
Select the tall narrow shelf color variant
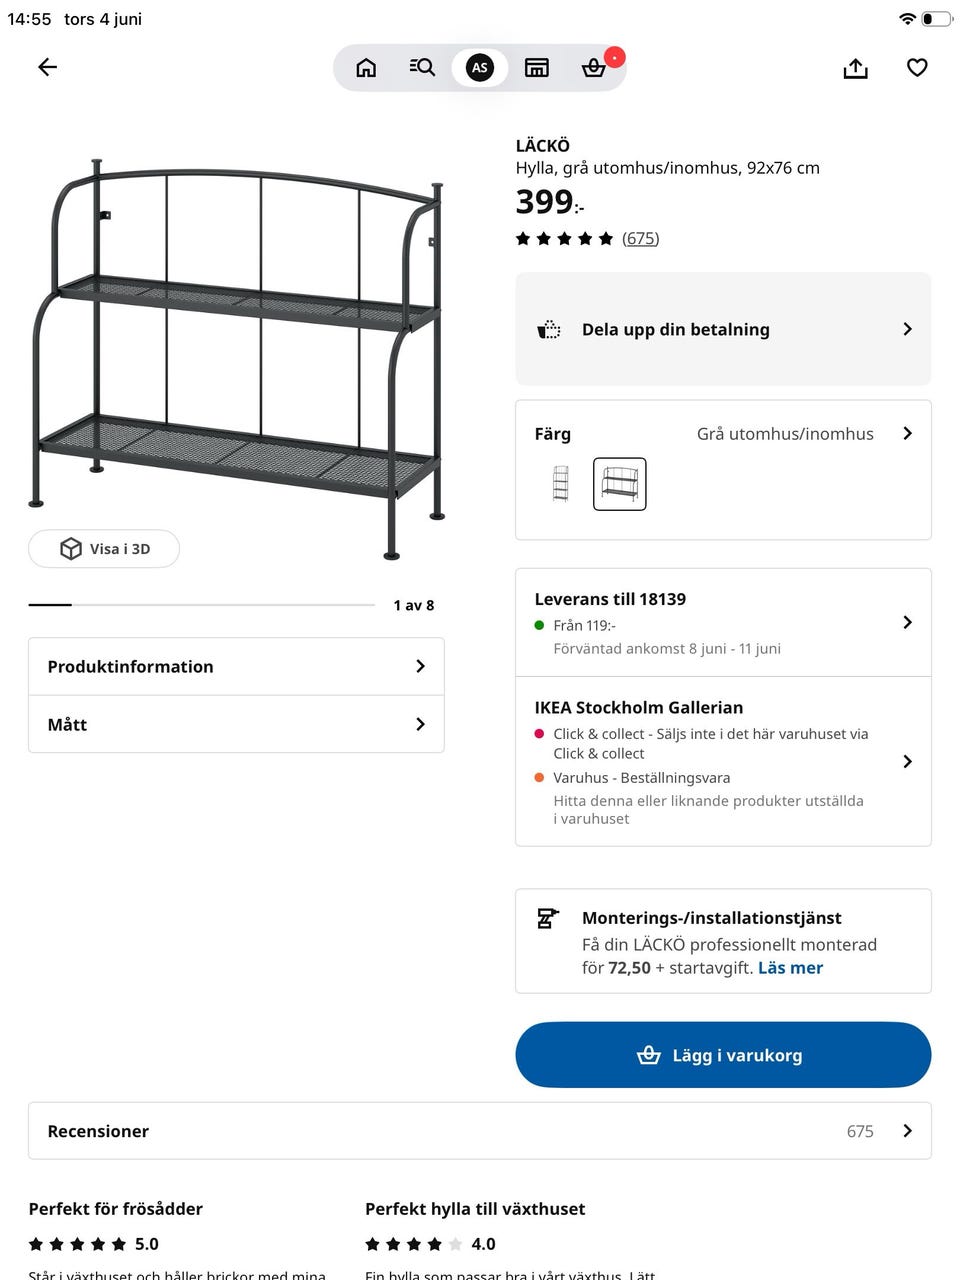tap(561, 484)
